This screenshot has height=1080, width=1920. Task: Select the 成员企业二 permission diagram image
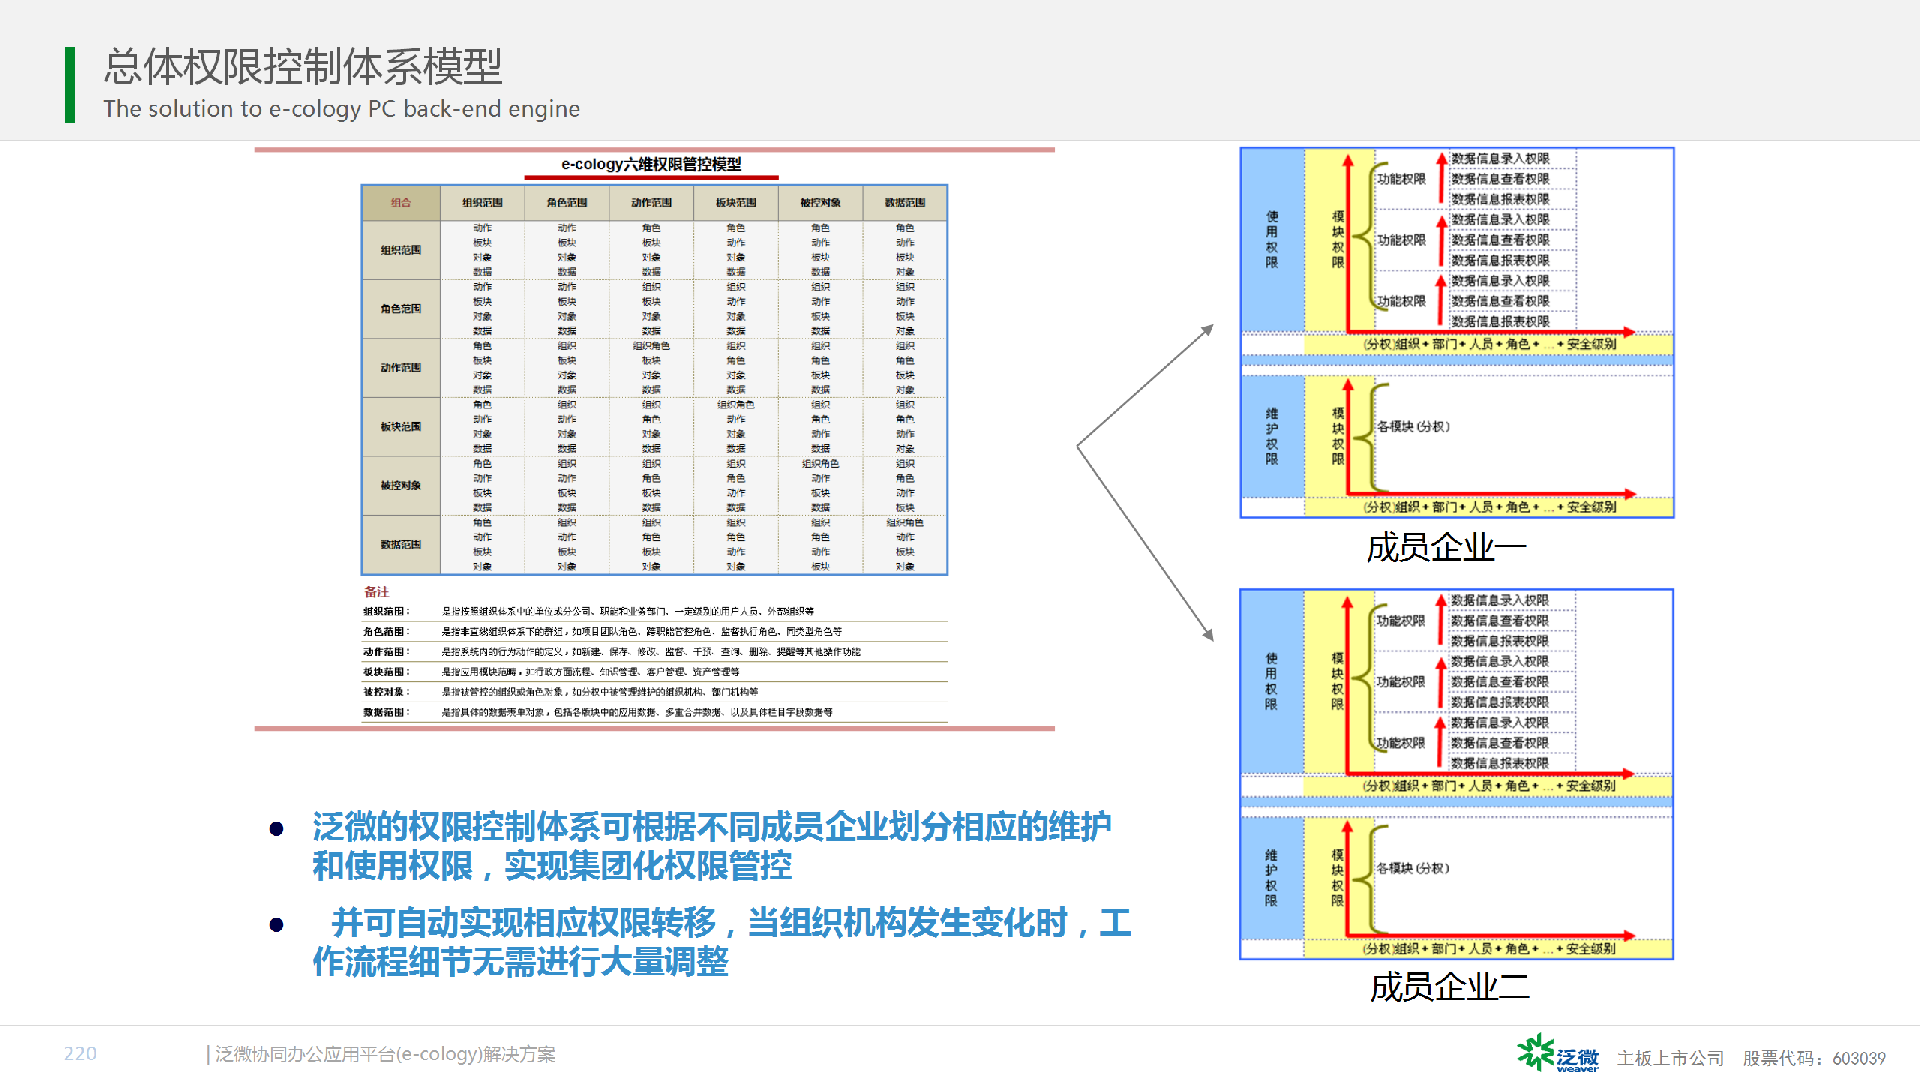pos(1456,775)
